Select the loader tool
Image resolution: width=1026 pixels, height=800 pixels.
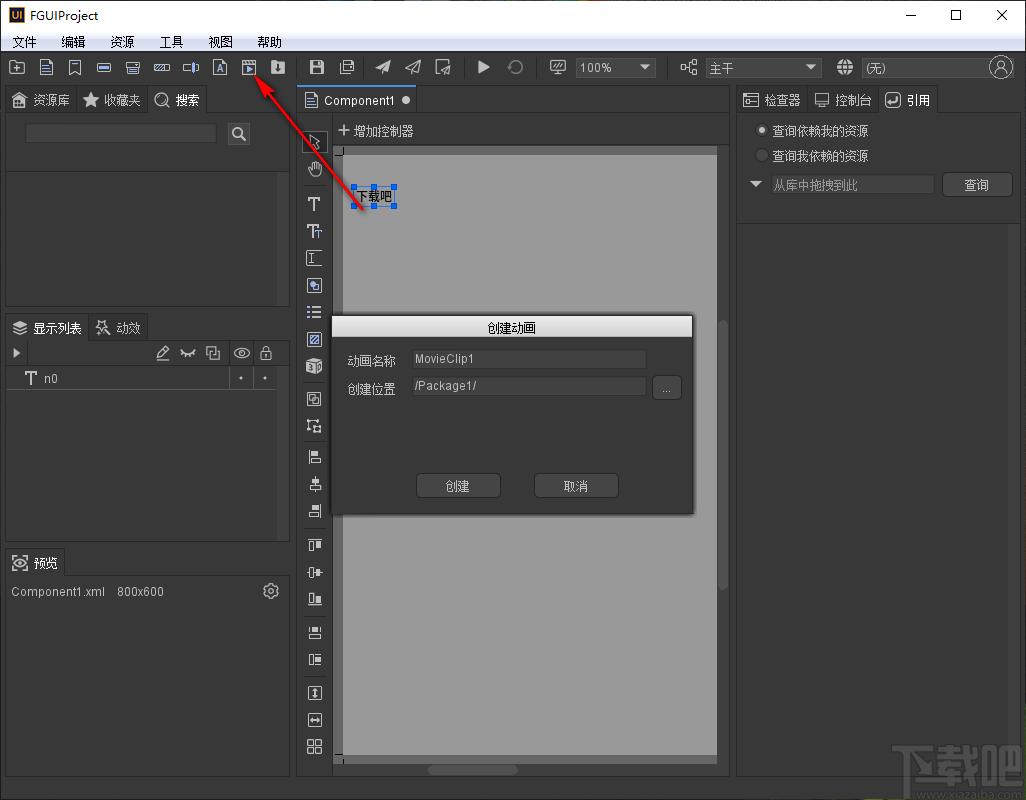[314, 339]
